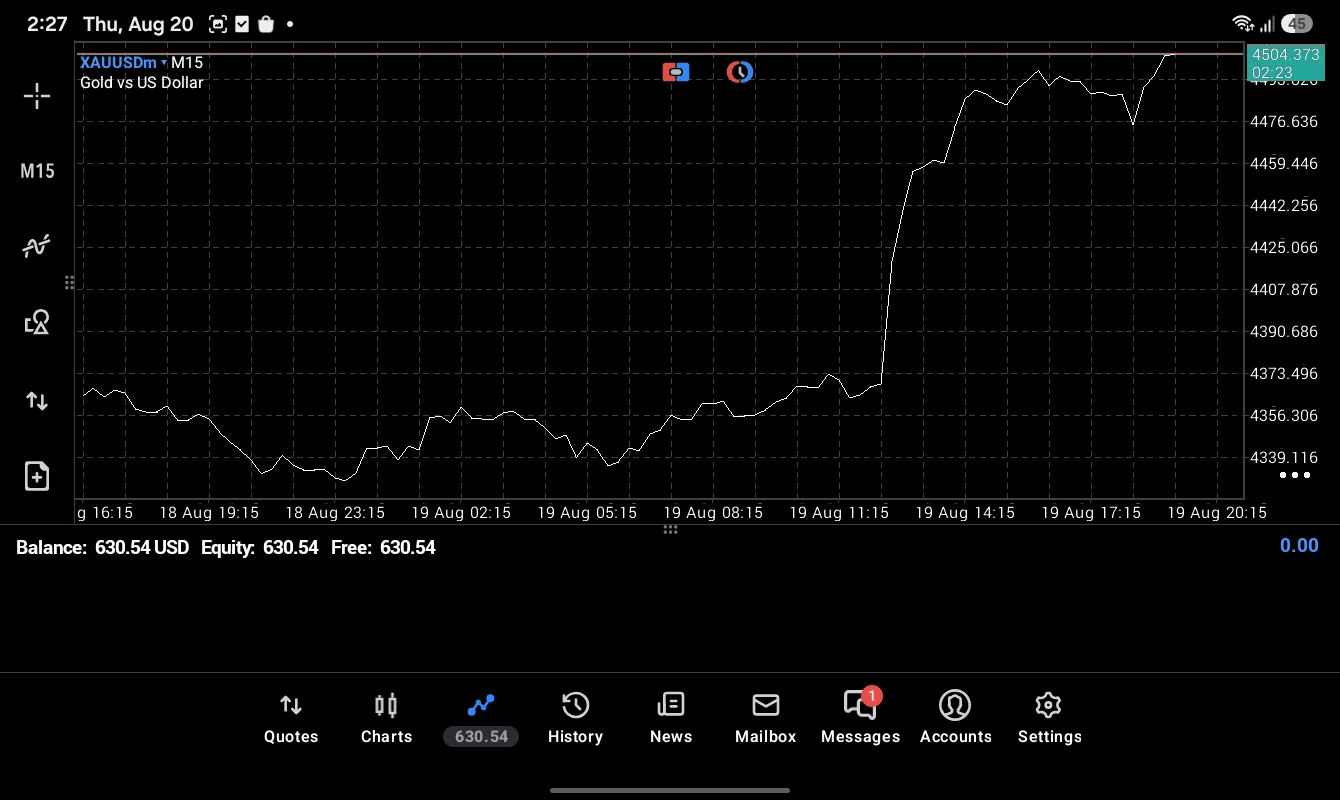The width and height of the screenshot is (1340, 800).
Task: Expand the XAUUSDm symbol dropdown
Action: coord(123,63)
